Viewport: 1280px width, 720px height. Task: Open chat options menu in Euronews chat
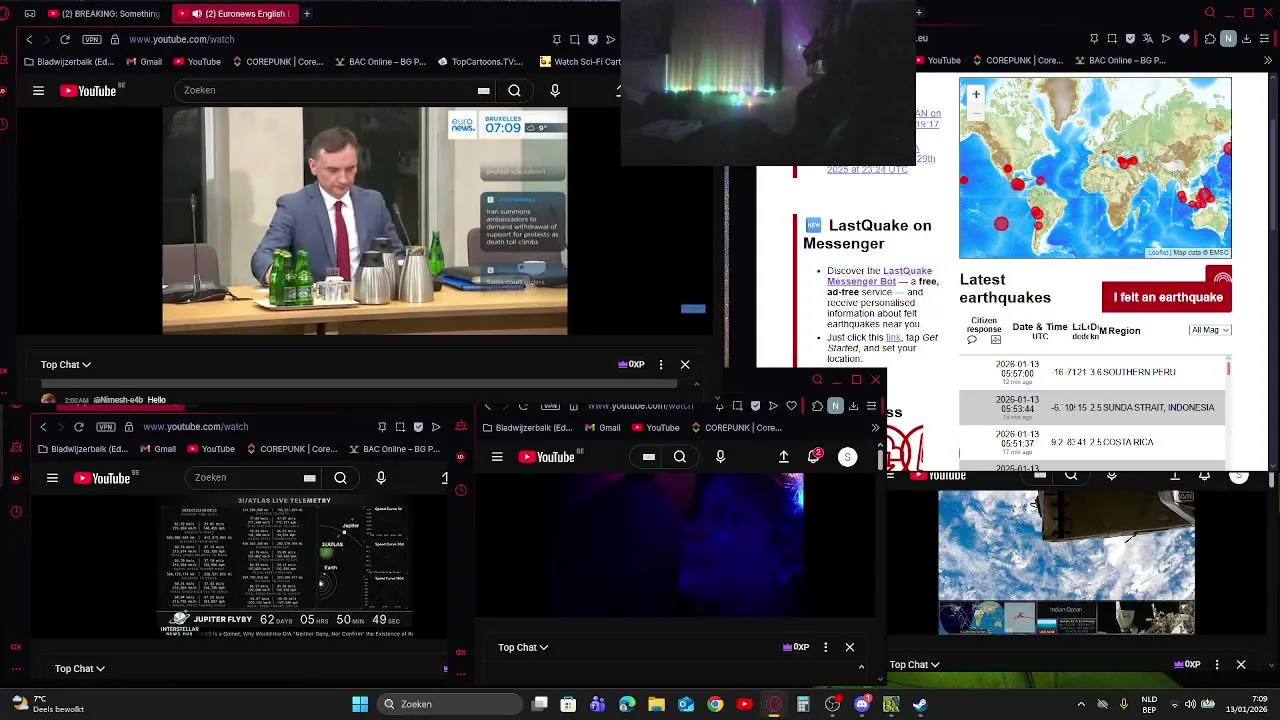pos(661,365)
